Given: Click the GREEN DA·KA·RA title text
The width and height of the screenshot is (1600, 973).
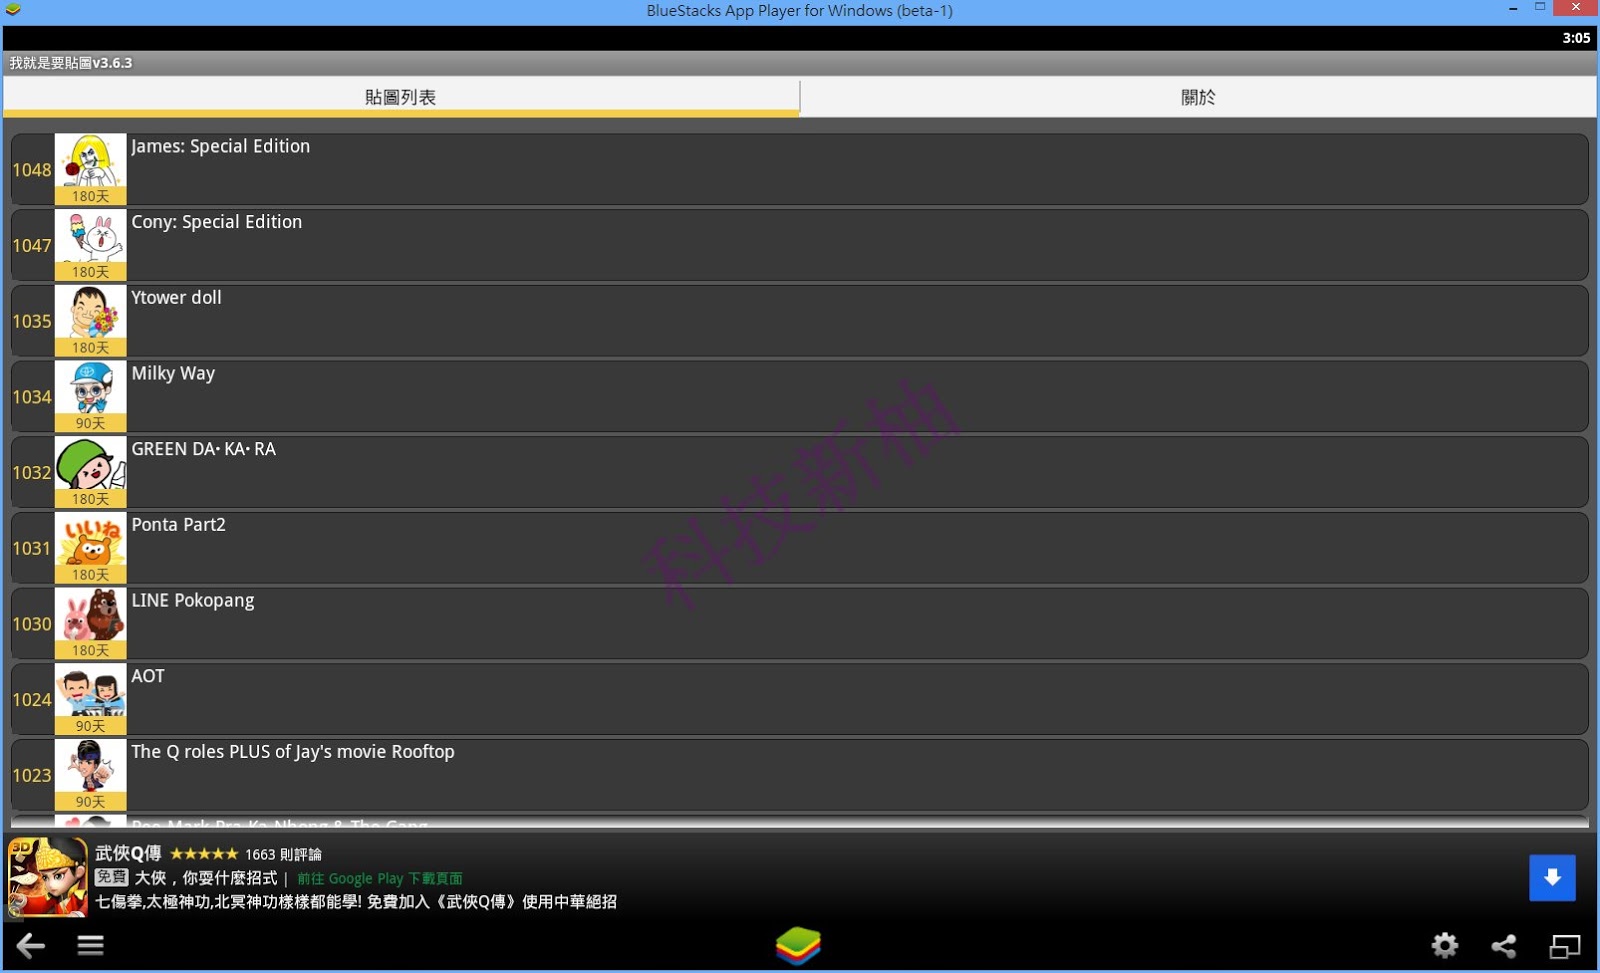Looking at the screenshot, I should 204,449.
